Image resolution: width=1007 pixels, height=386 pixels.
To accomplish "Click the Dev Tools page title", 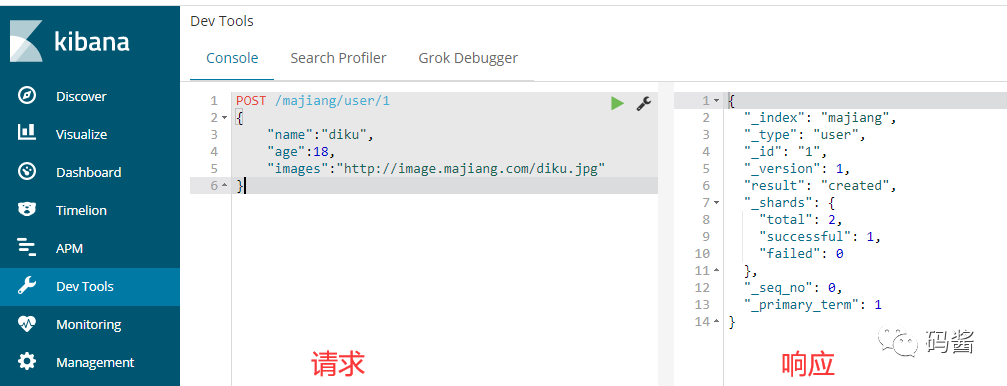I will (222, 21).
